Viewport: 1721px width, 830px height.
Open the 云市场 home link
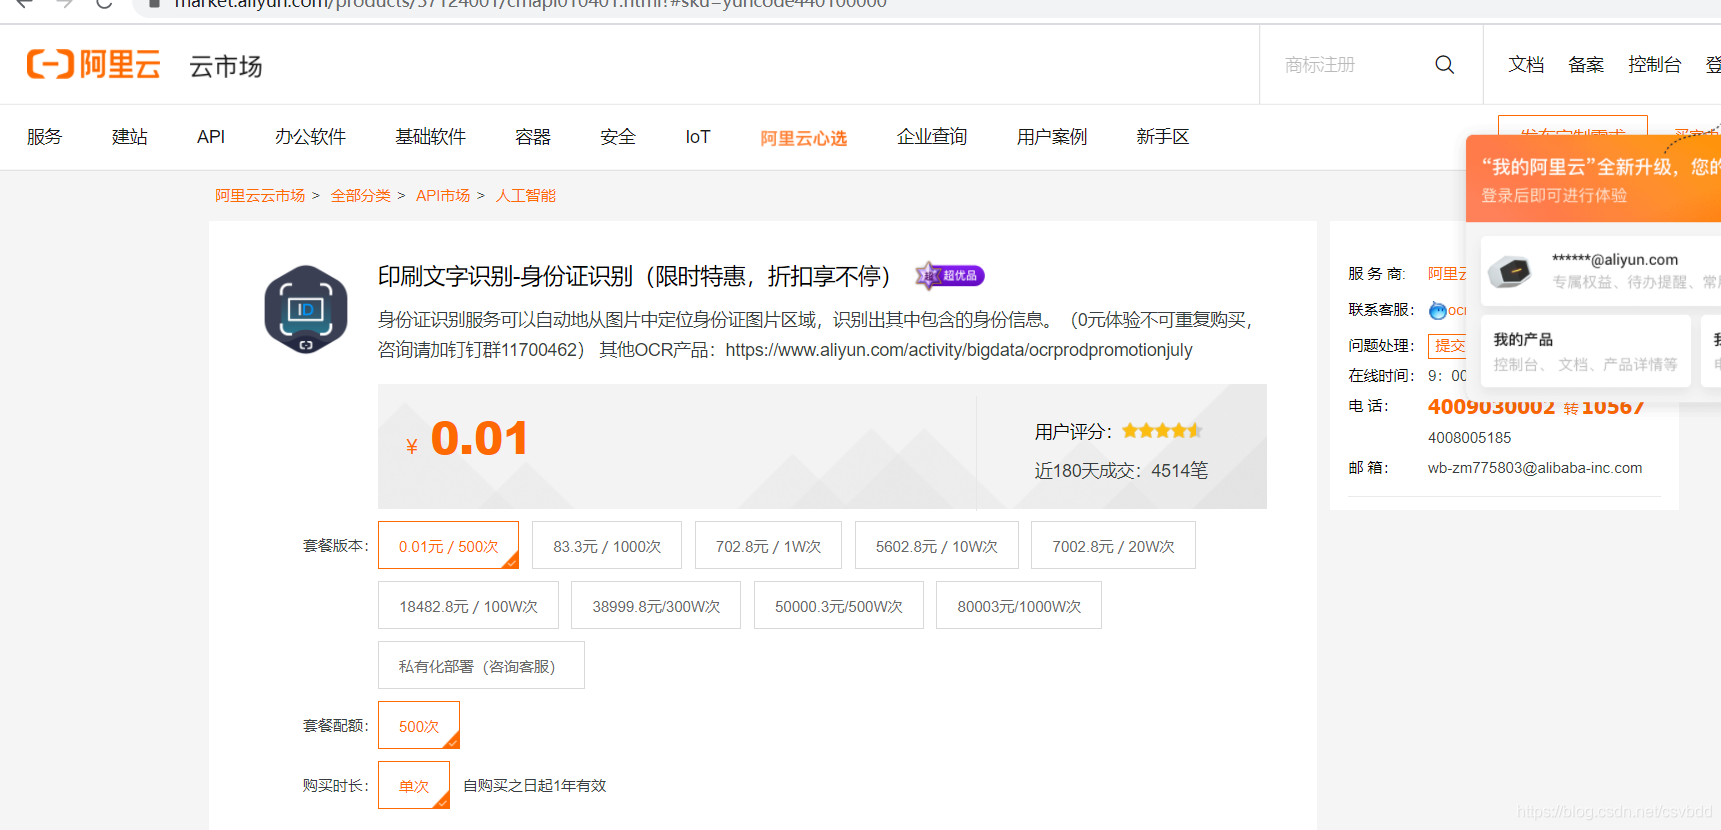point(226,66)
